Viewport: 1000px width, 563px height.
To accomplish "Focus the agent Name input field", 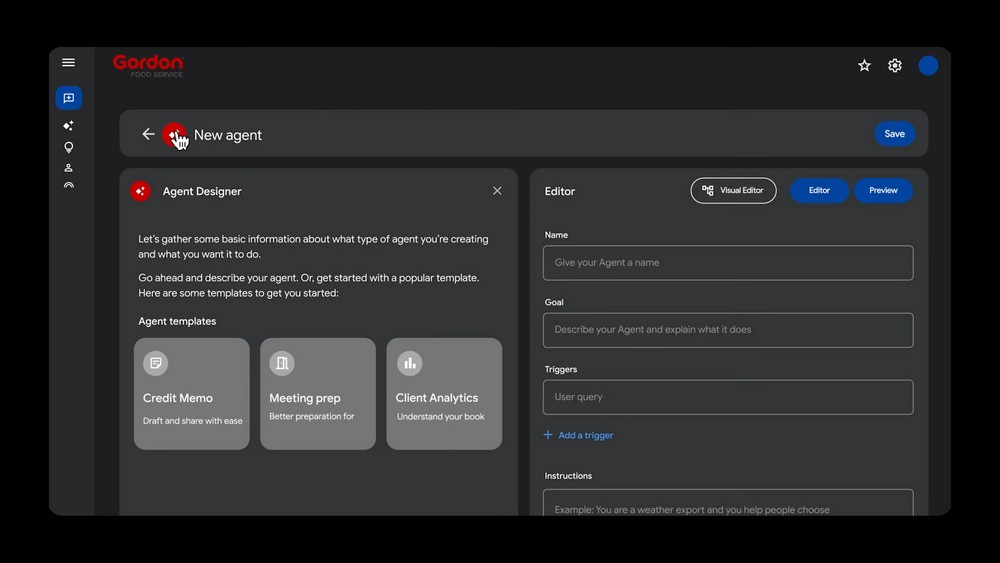I will 727,263.
